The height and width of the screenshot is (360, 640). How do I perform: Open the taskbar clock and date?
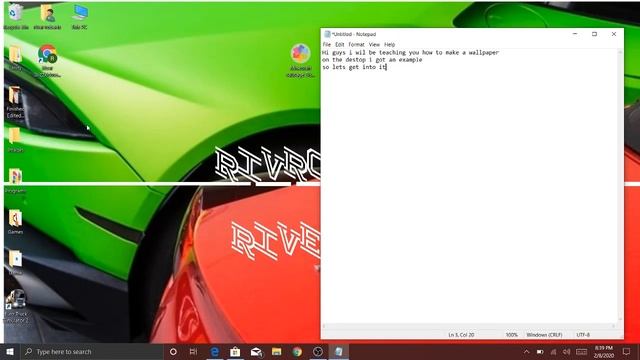tap(604, 351)
